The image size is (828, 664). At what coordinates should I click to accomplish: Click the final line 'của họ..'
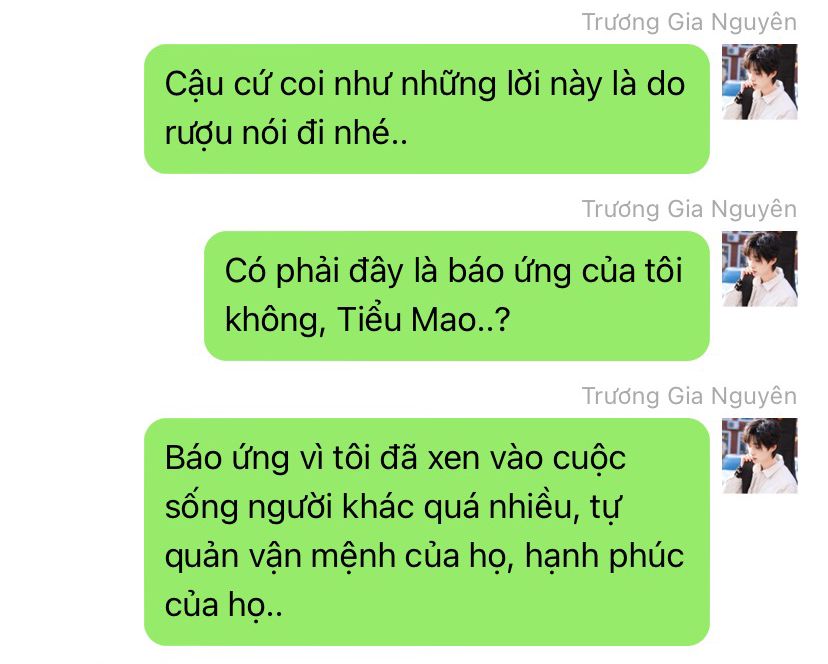click(x=224, y=605)
